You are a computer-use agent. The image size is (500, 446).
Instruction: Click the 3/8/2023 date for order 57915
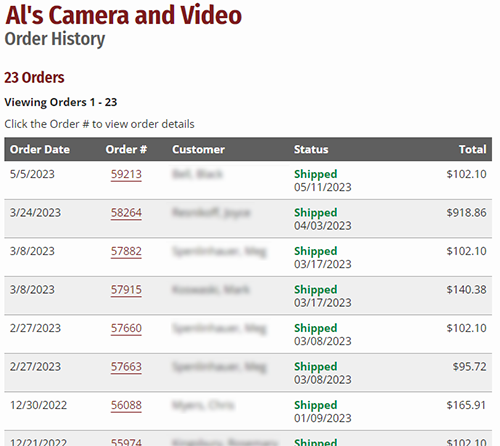(32, 290)
